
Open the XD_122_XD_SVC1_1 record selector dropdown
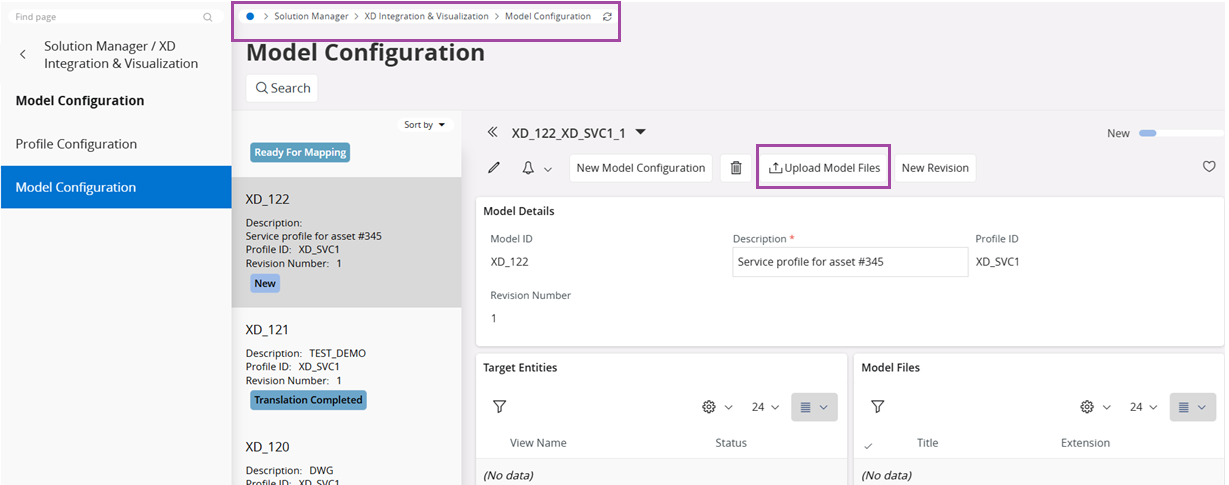coord(641,132)
